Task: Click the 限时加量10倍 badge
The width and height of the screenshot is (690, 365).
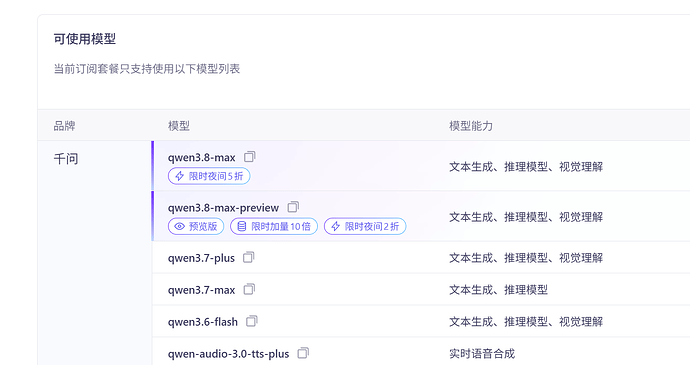Action: pyautogui.click(x=274, y=226)
